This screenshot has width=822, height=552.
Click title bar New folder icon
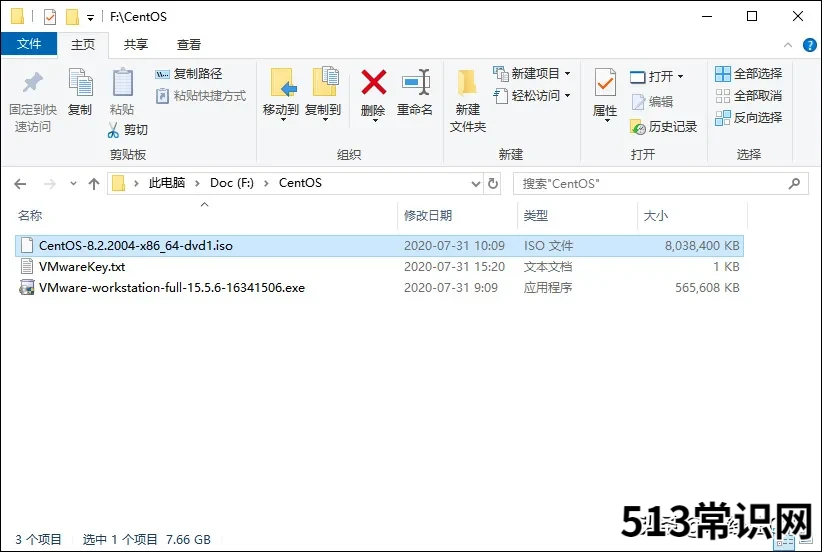coord(72,17)
